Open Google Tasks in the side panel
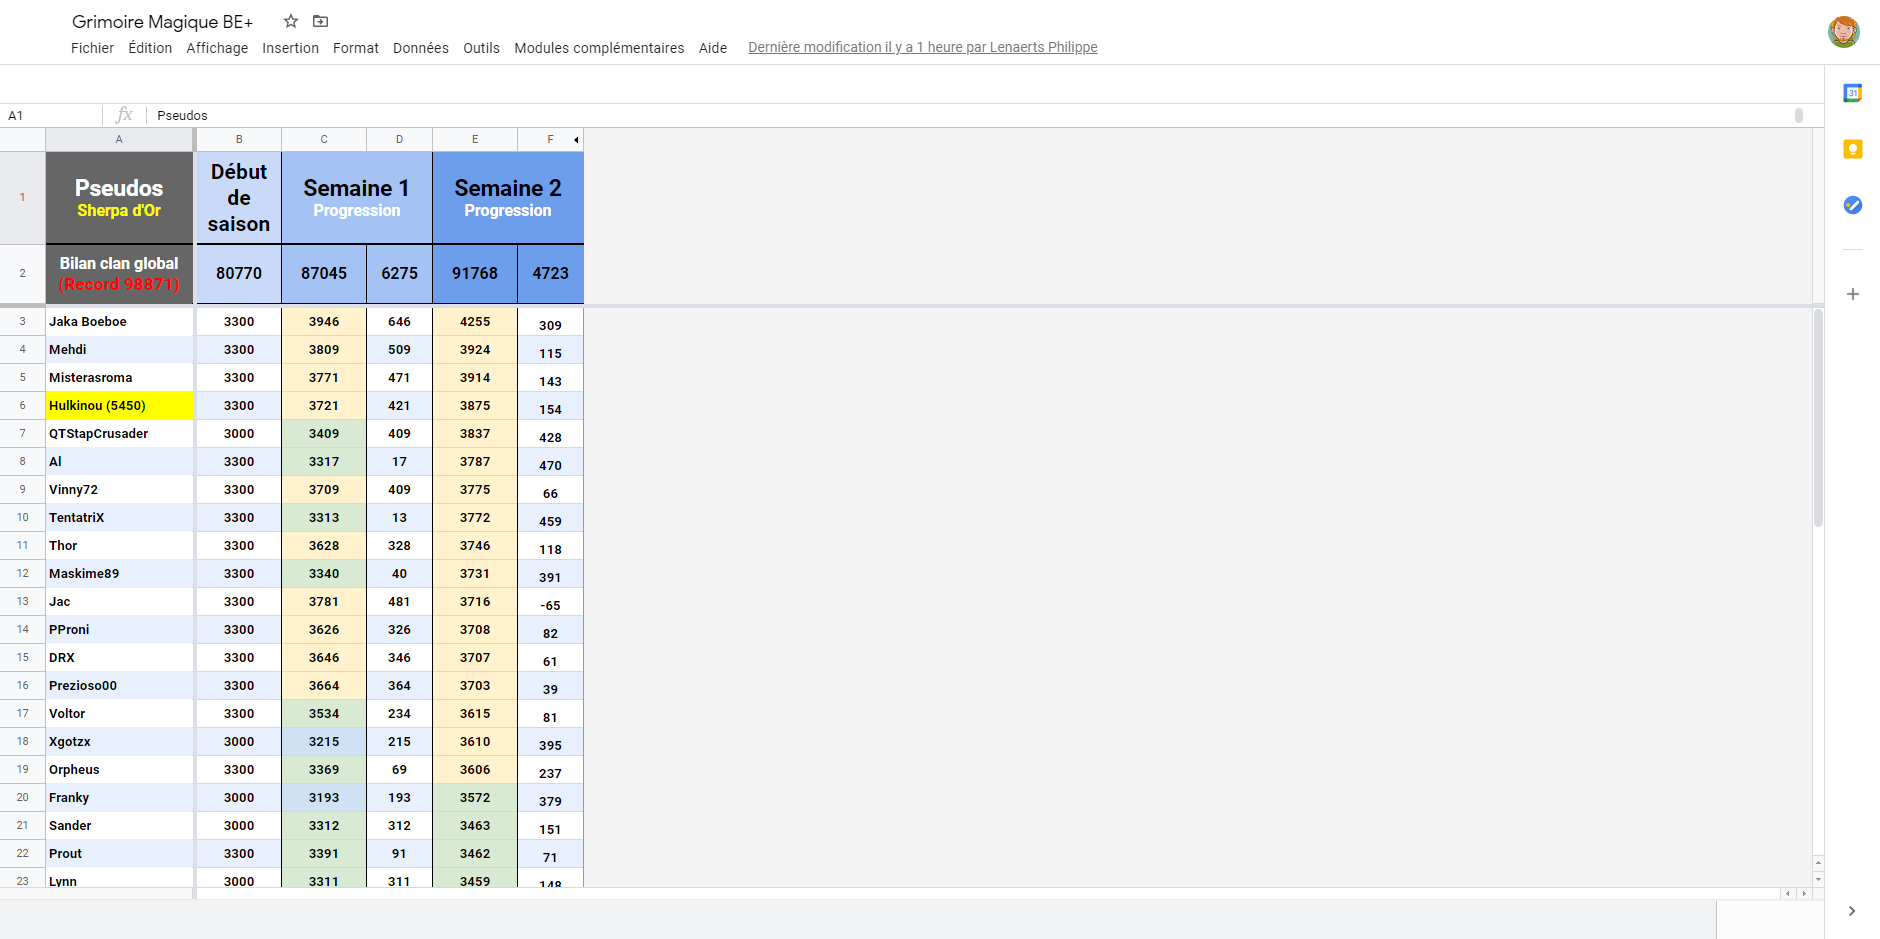The image size is (1880, 939). tap(1853, 205)
